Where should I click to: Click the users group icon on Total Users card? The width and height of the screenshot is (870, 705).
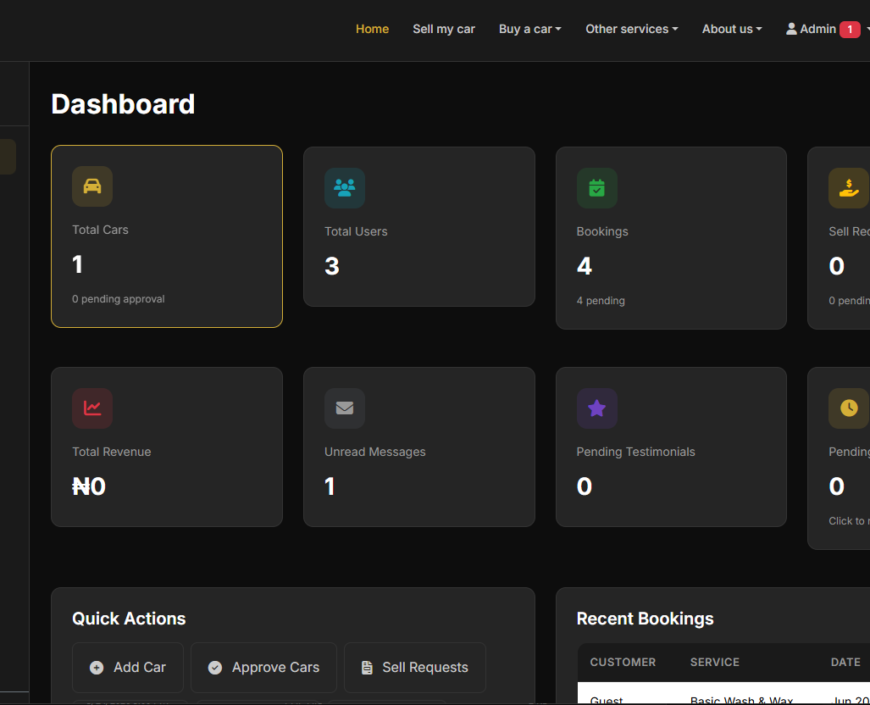point(345,188)
